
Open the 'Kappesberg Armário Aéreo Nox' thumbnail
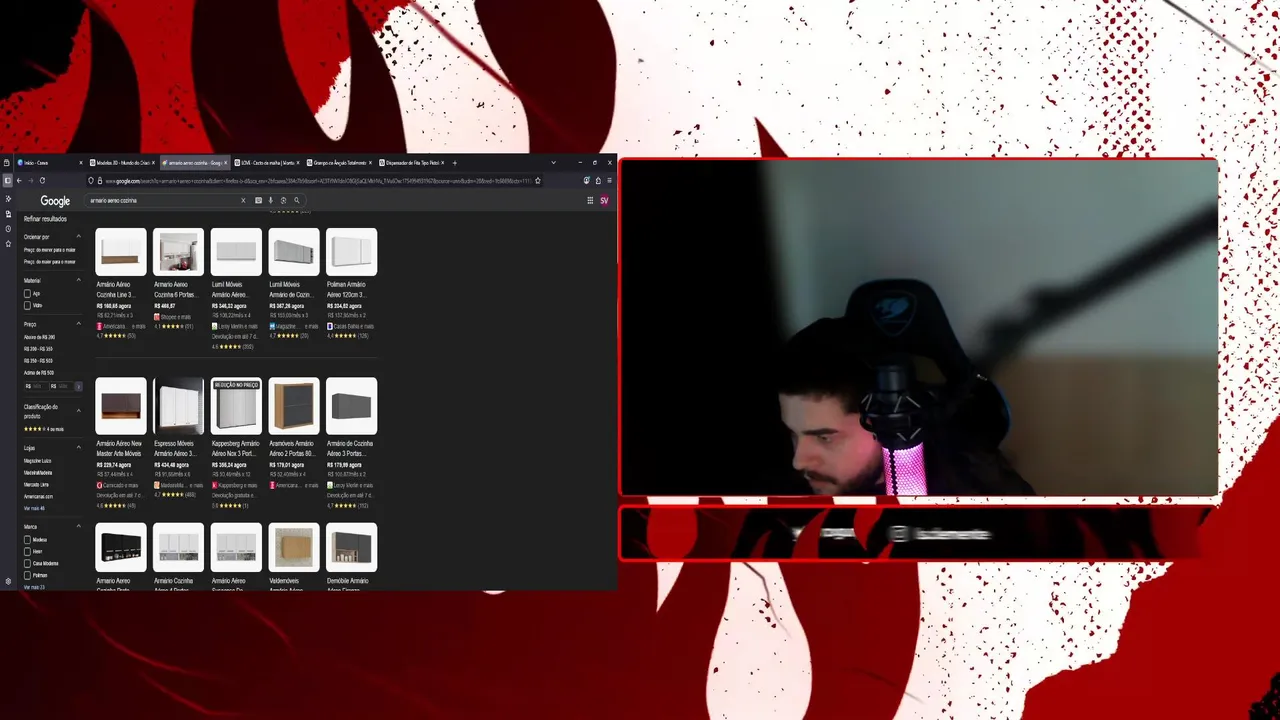(x=236, y=405)
